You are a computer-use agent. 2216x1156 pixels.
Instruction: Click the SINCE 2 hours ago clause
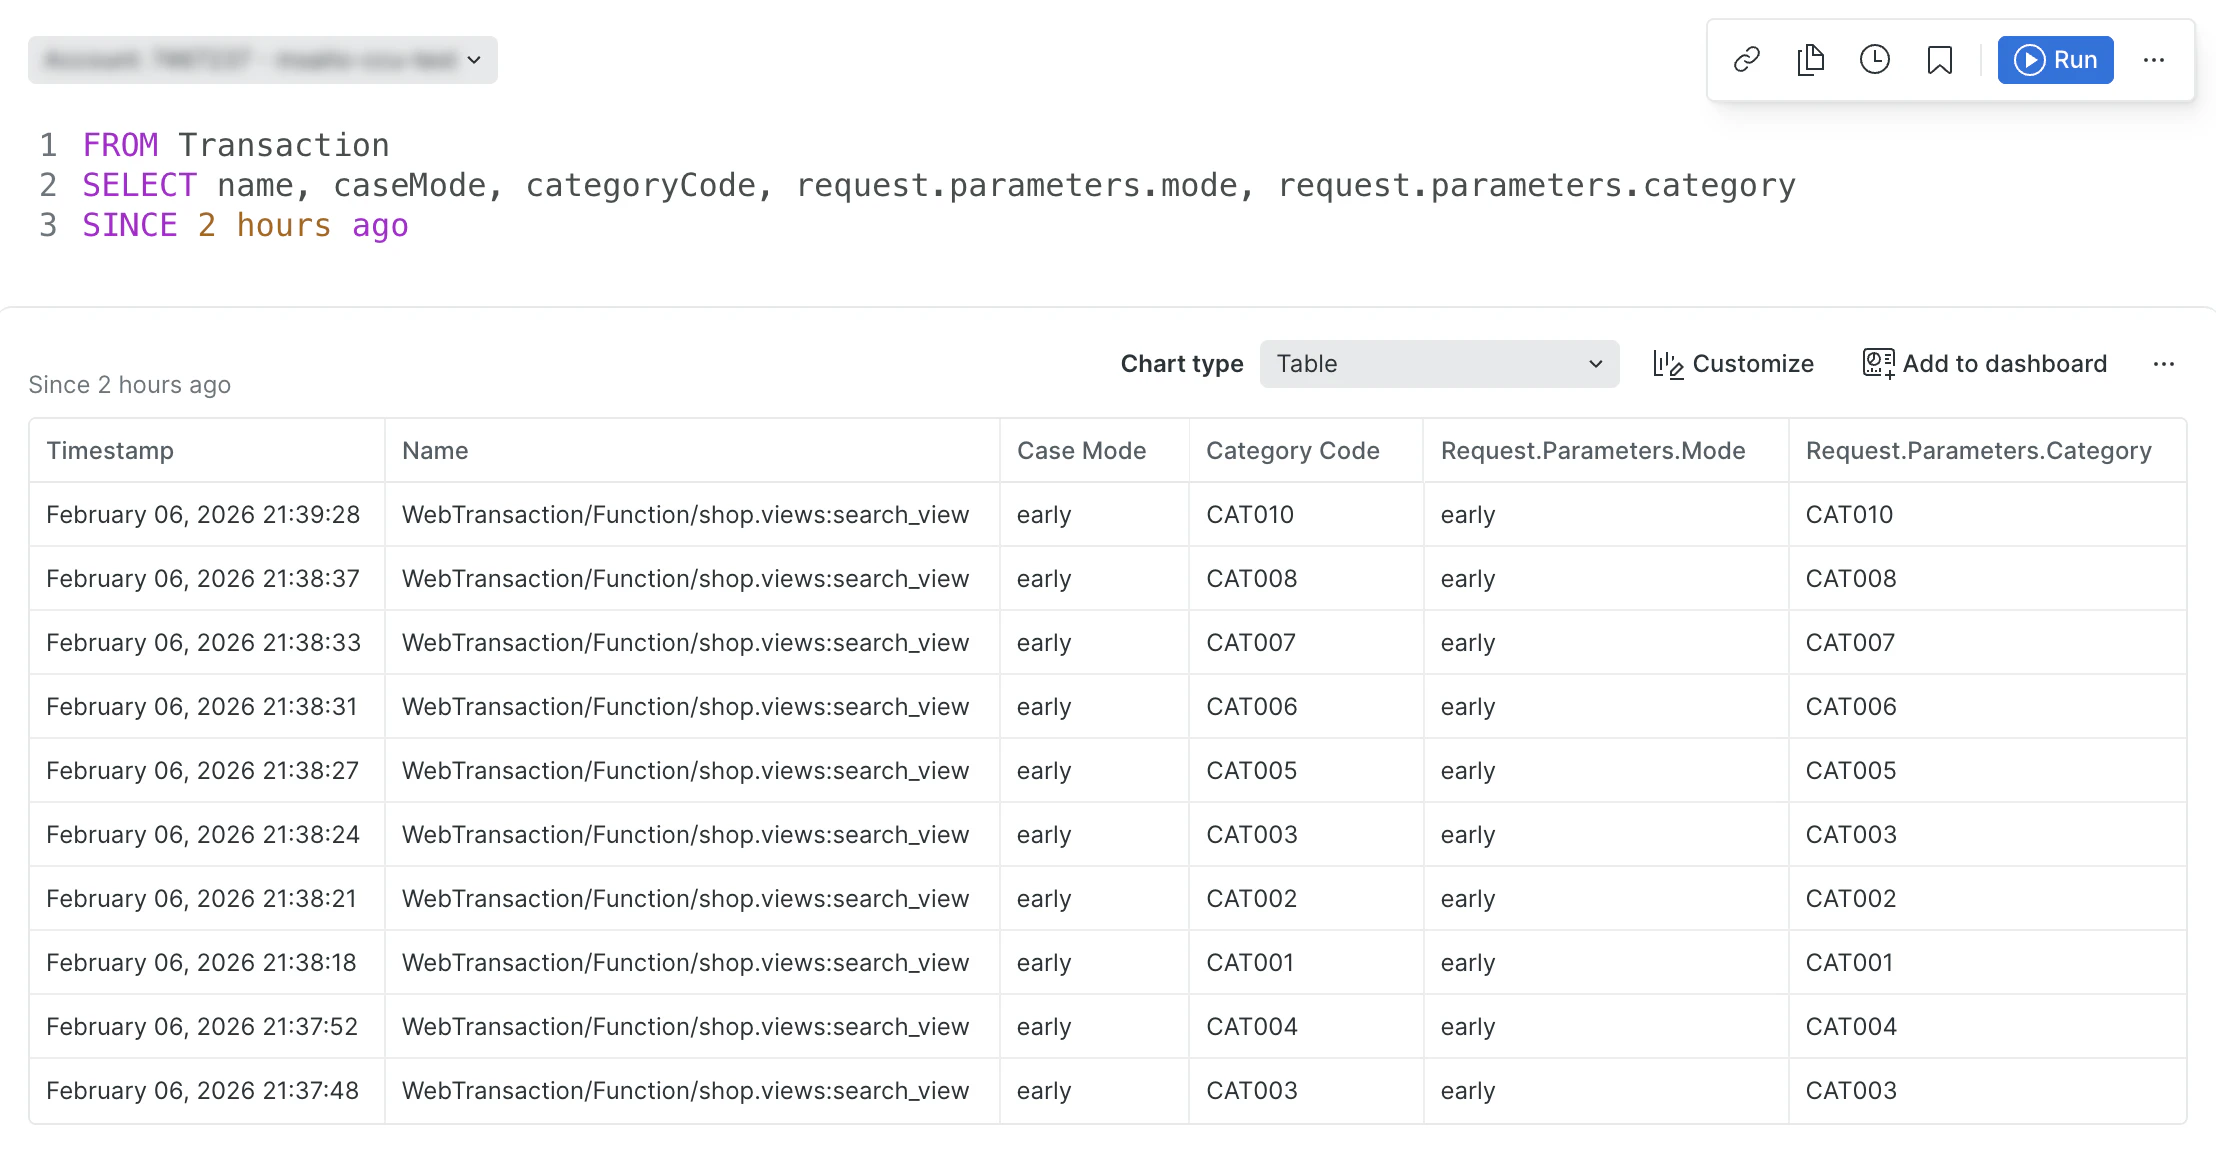tap(244, 224)
